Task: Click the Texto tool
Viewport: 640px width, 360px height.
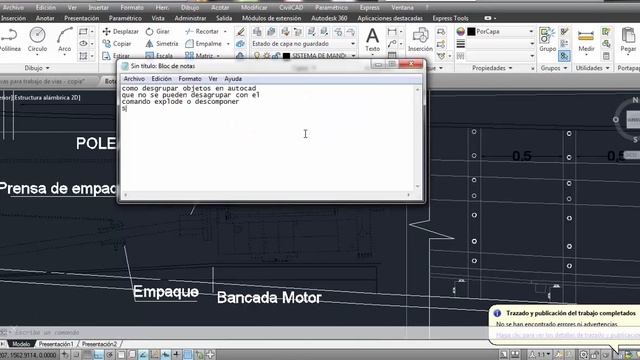Action: (372, 40)
